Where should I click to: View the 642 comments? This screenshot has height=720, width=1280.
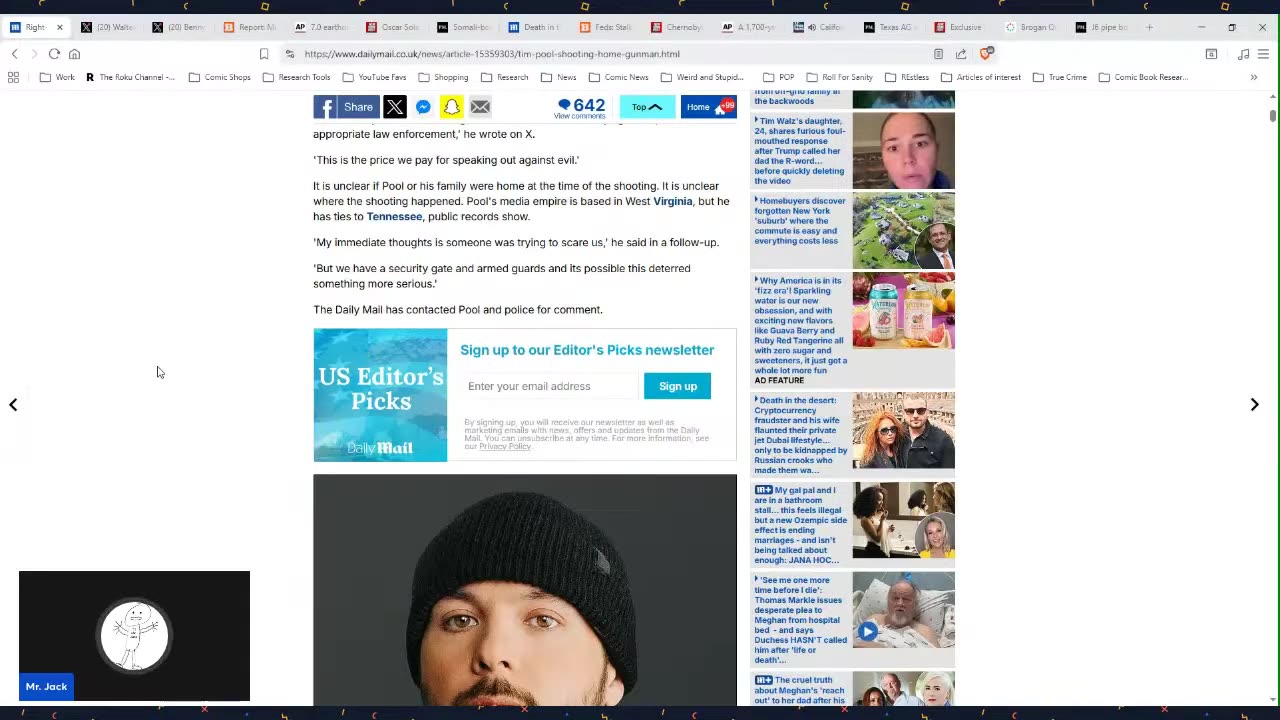pos(581,108)
